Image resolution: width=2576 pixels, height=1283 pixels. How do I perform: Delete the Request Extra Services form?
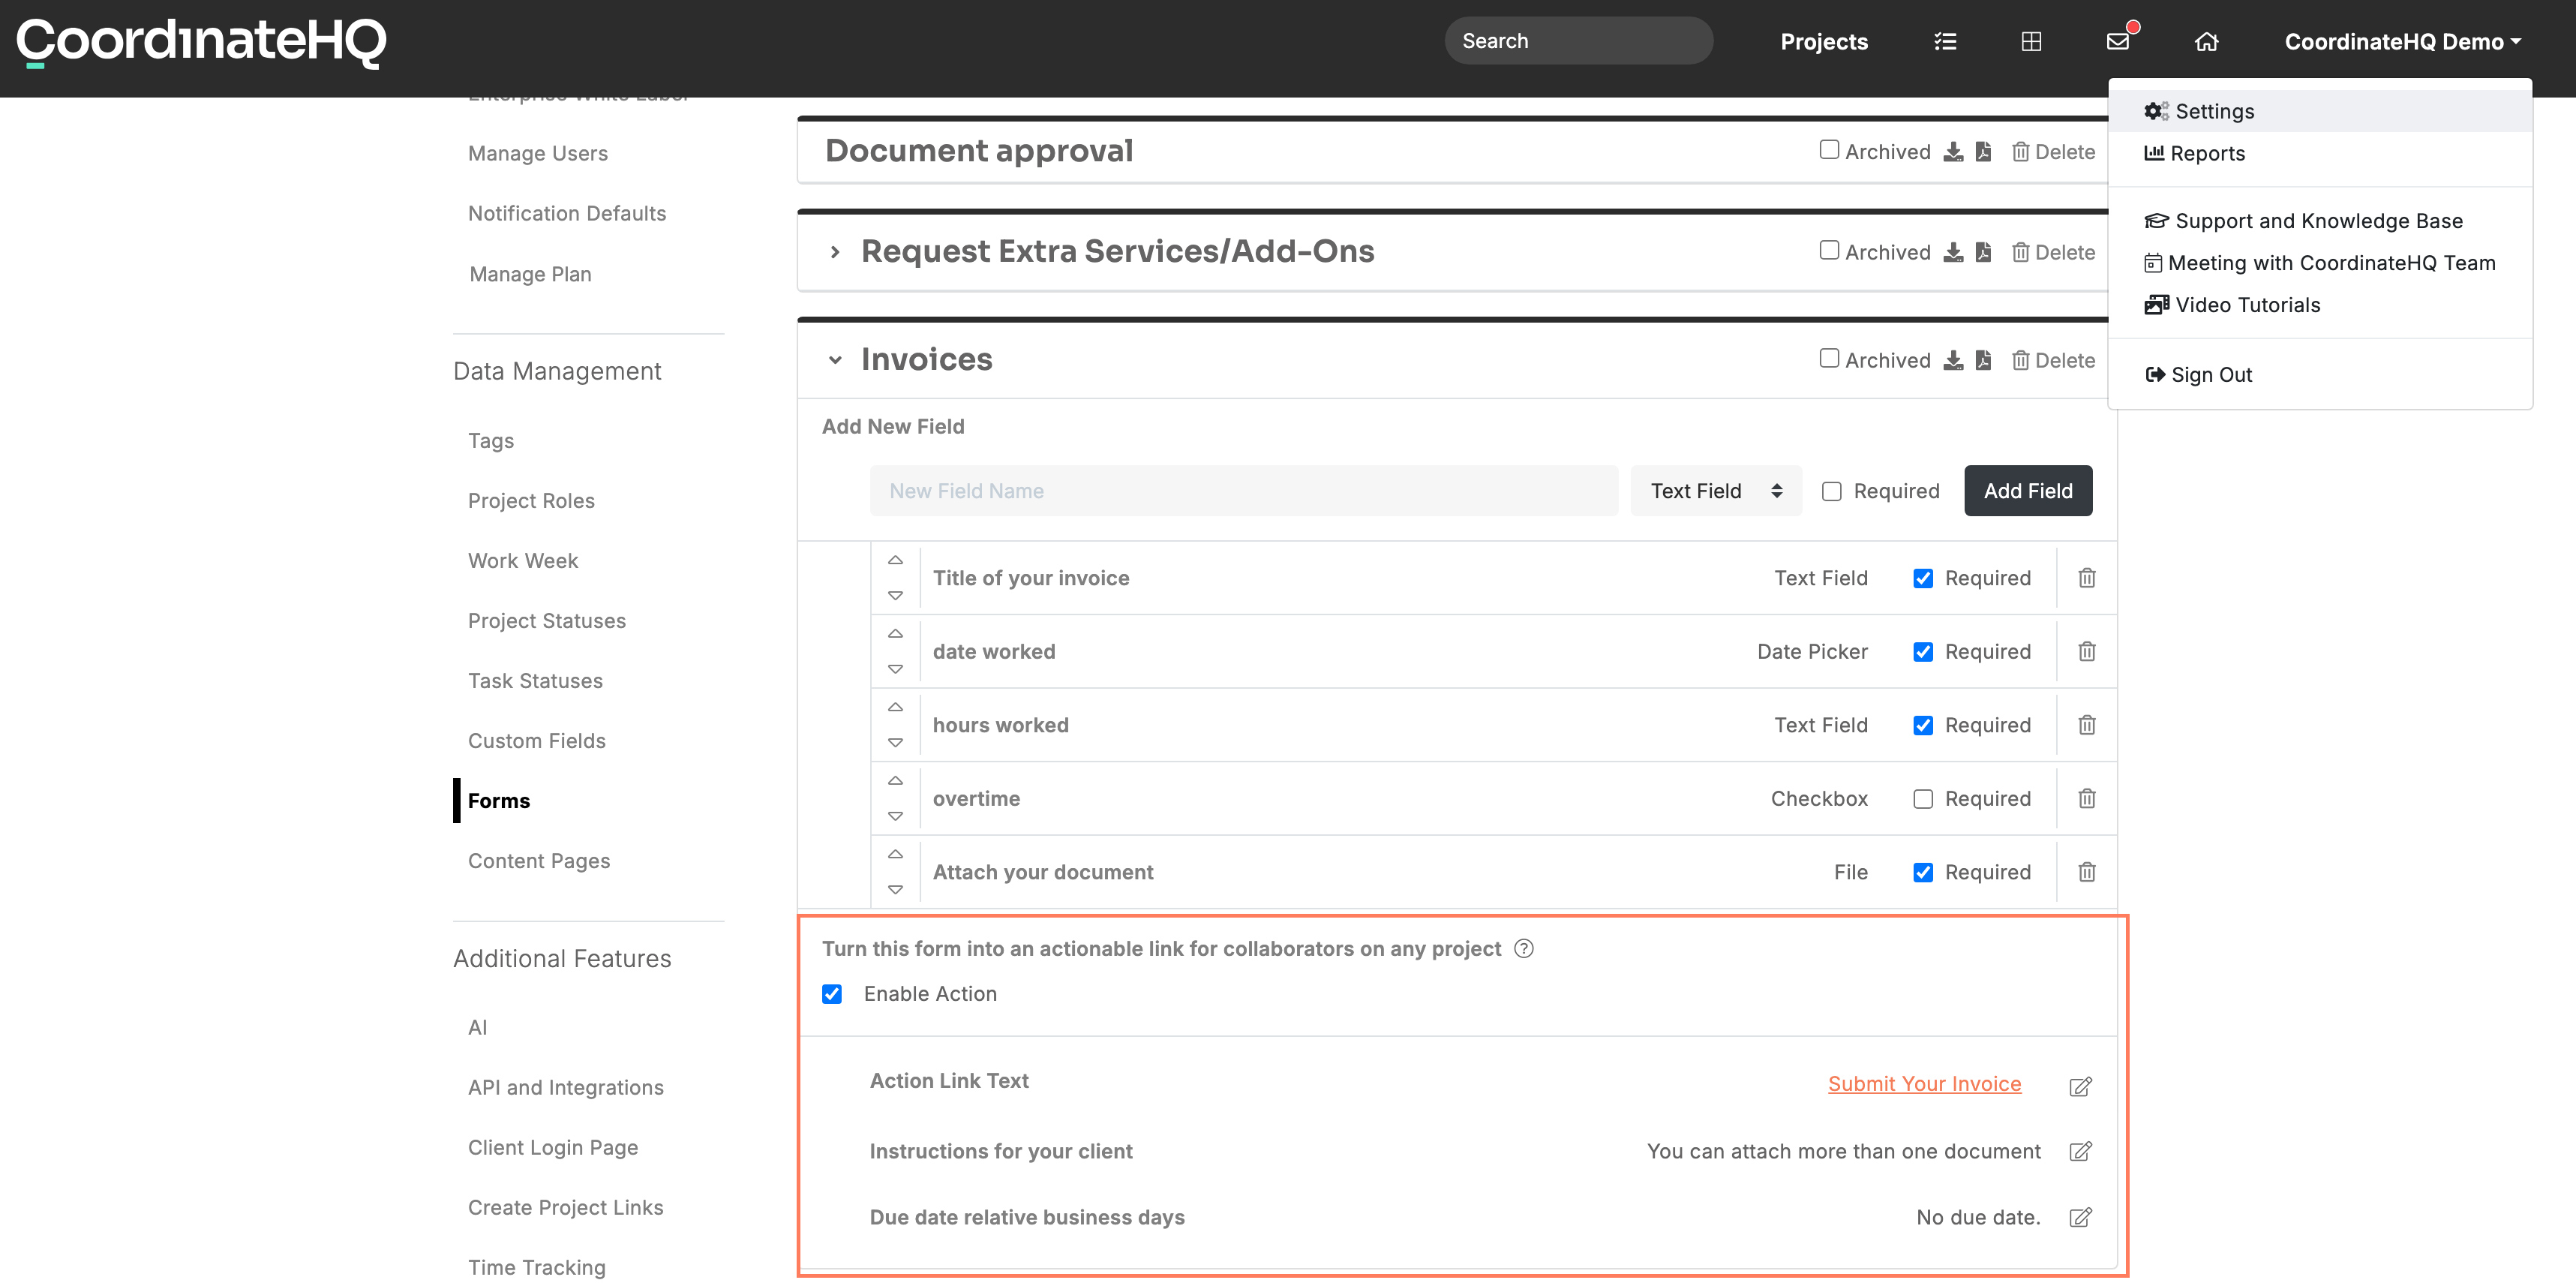tap(2053, 252)
